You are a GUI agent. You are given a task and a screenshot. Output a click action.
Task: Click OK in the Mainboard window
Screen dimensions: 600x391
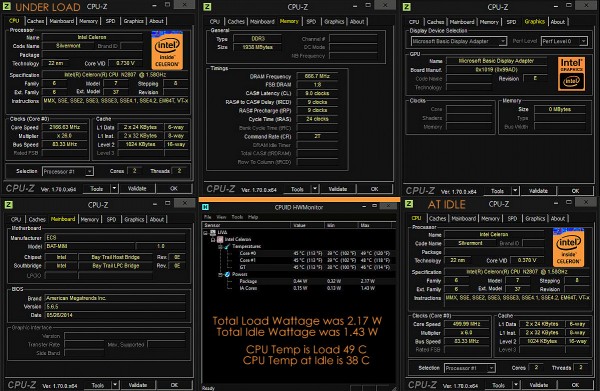tap(174, 385)
